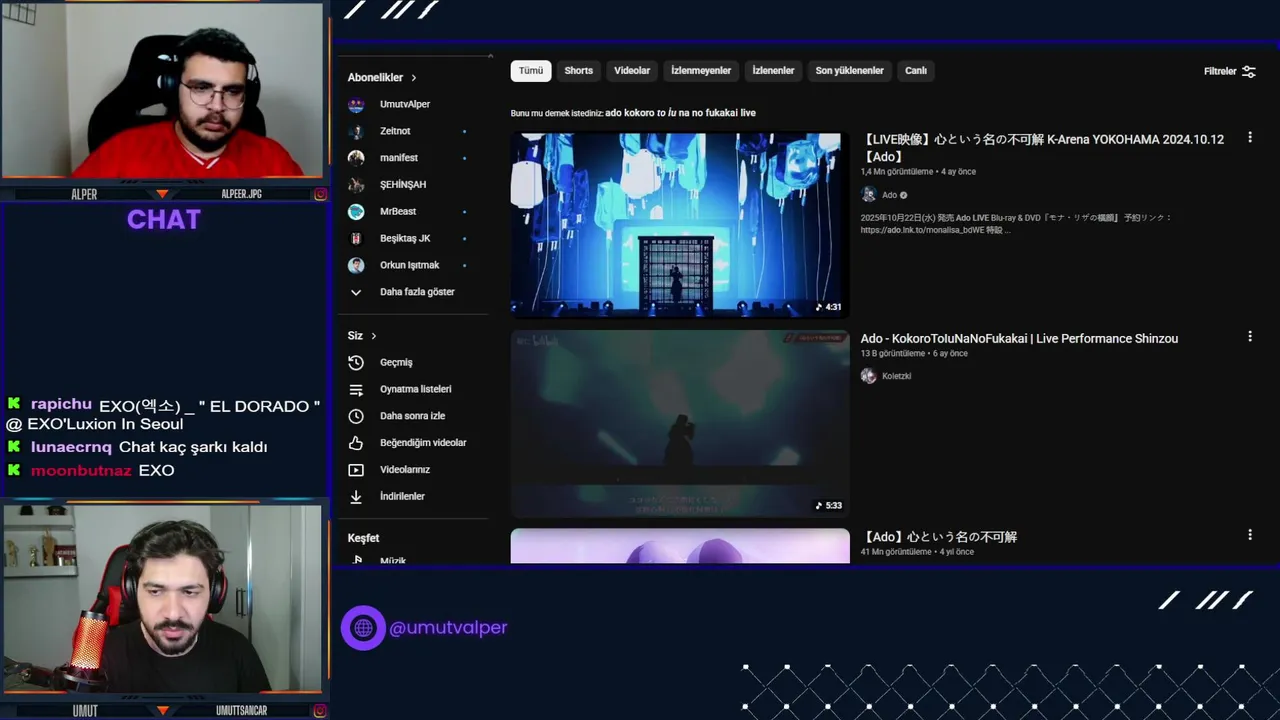
Task: Open Ado - KokoroToIuNaNoFukakai Live Performance title
Action: pyautogui.click(x=1019, y=339)
